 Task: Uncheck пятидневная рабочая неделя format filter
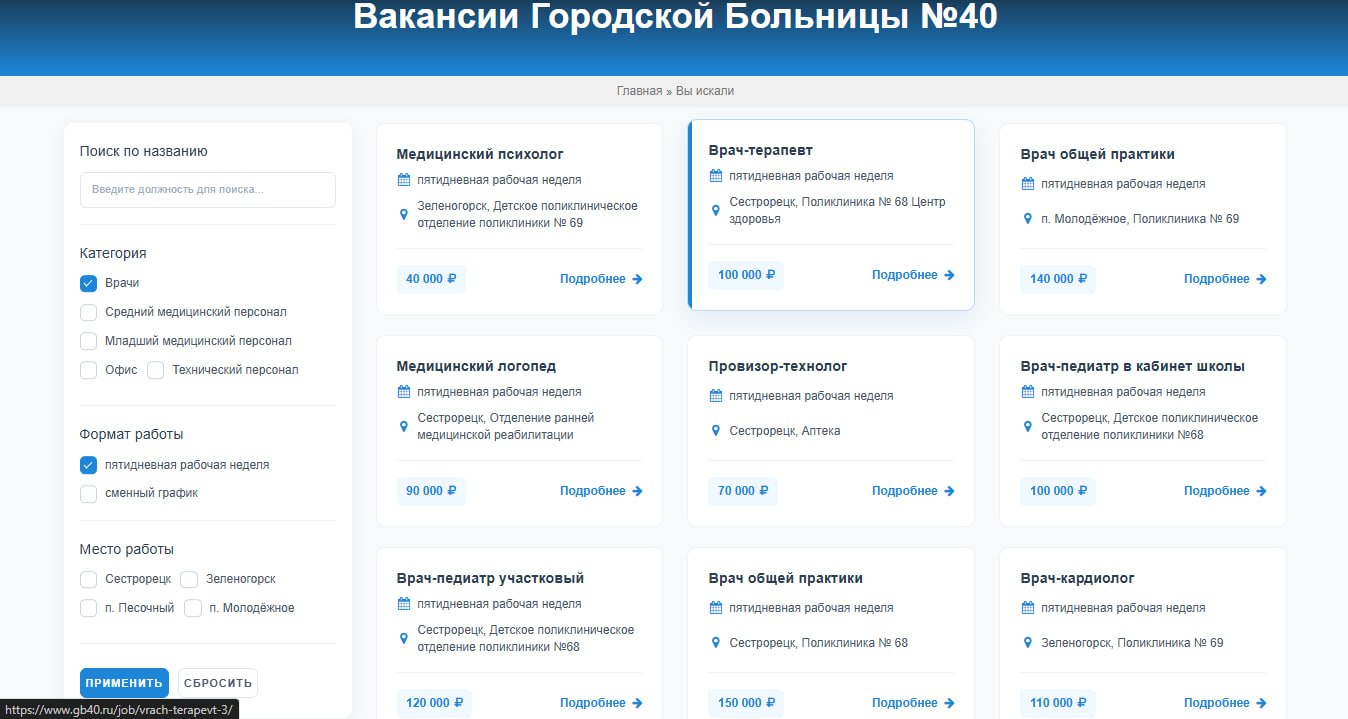point(88,465)
